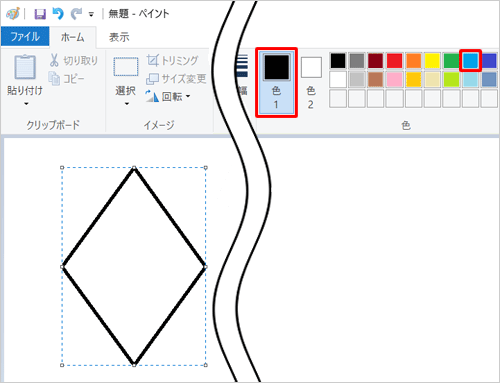Select the 色 1 foreground color box
The image size is (500, 383).
[276, 82]
